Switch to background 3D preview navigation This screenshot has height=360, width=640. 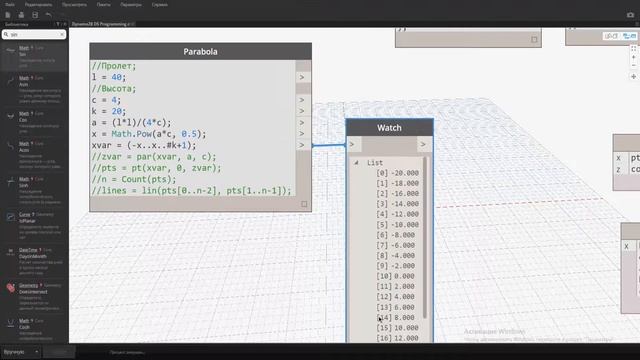click(611, 36)
